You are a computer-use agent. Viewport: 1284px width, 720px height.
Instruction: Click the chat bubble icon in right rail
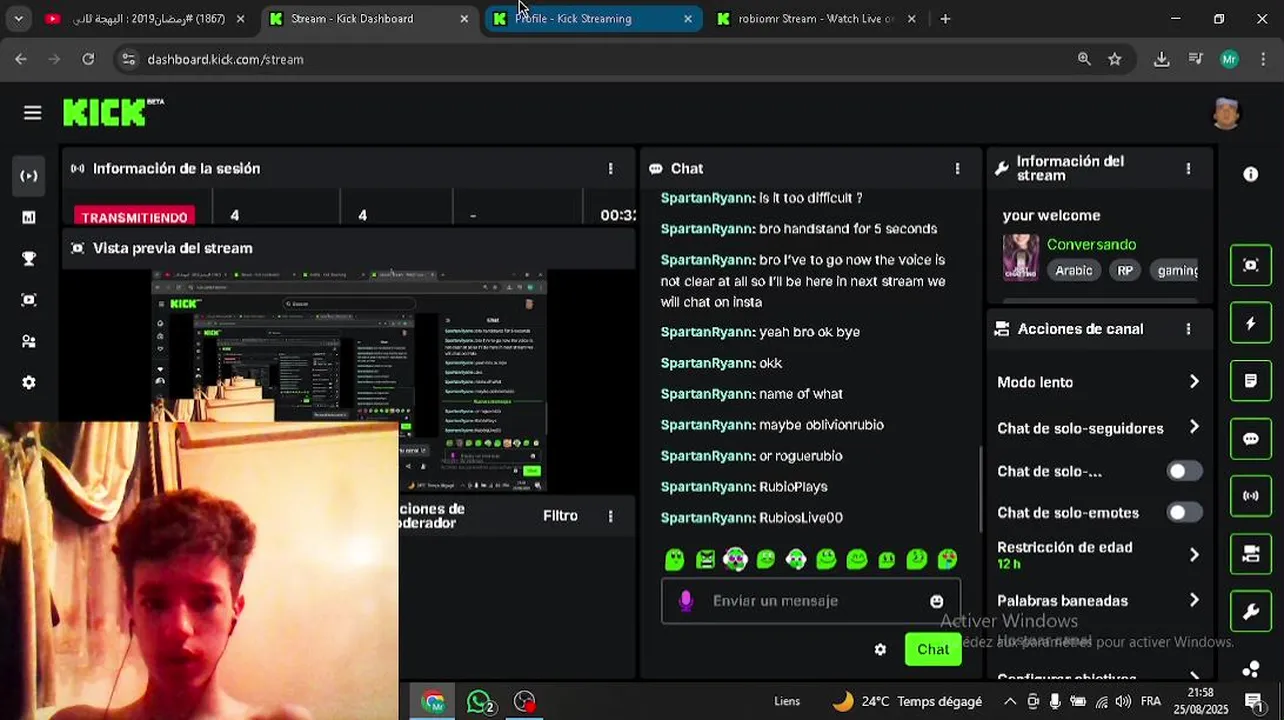1250,438
